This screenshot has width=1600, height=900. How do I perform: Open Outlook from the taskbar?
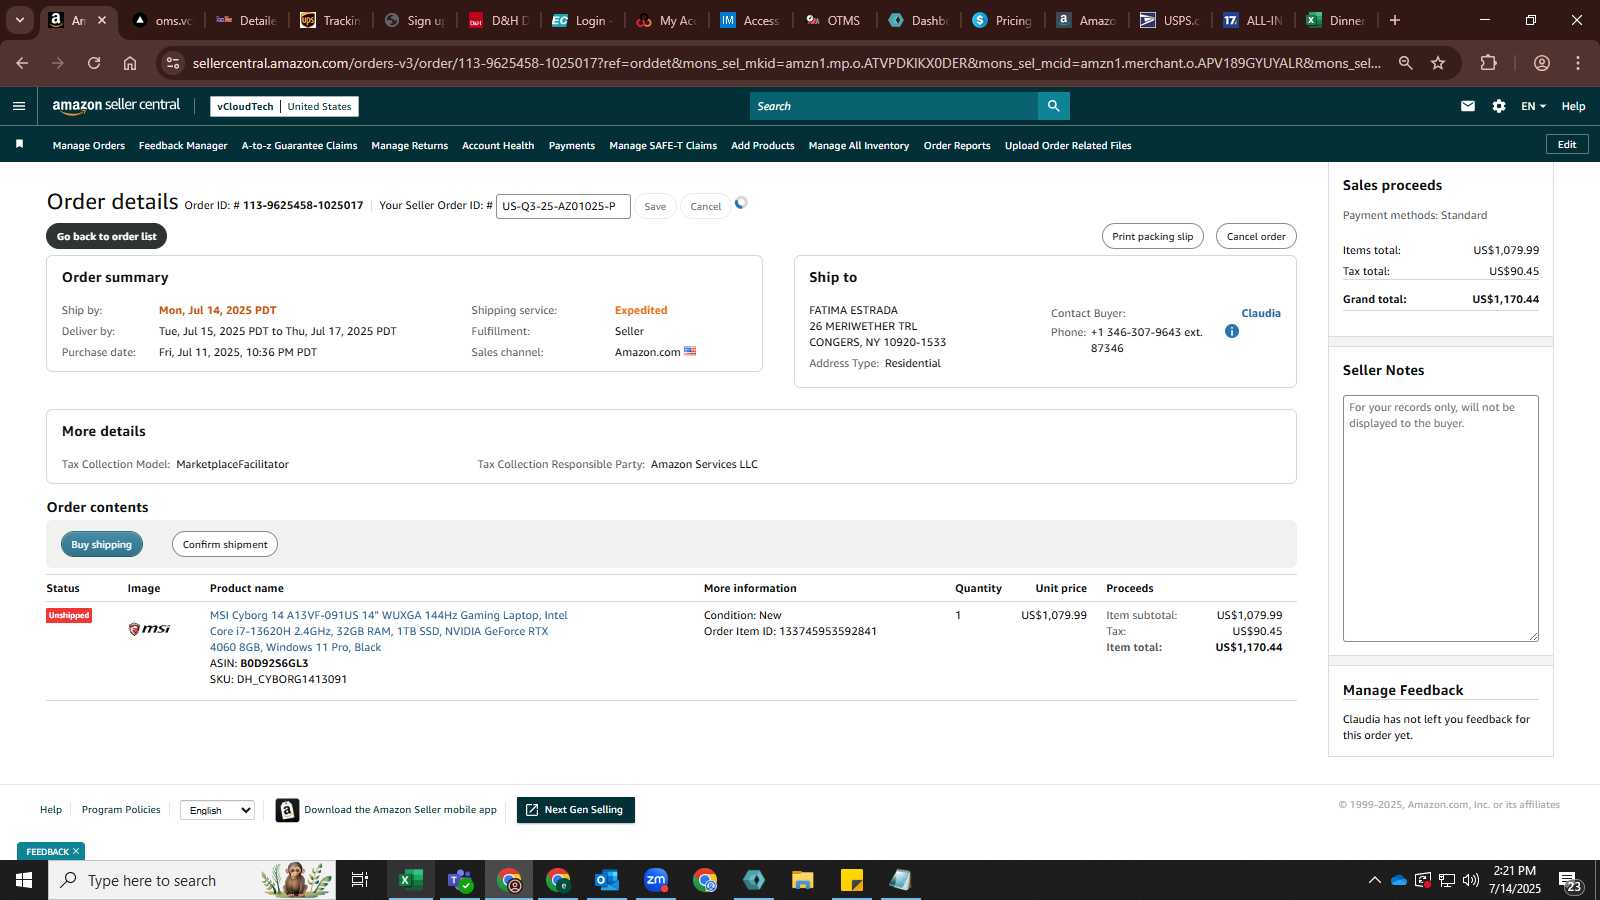(x=607, y=880)
